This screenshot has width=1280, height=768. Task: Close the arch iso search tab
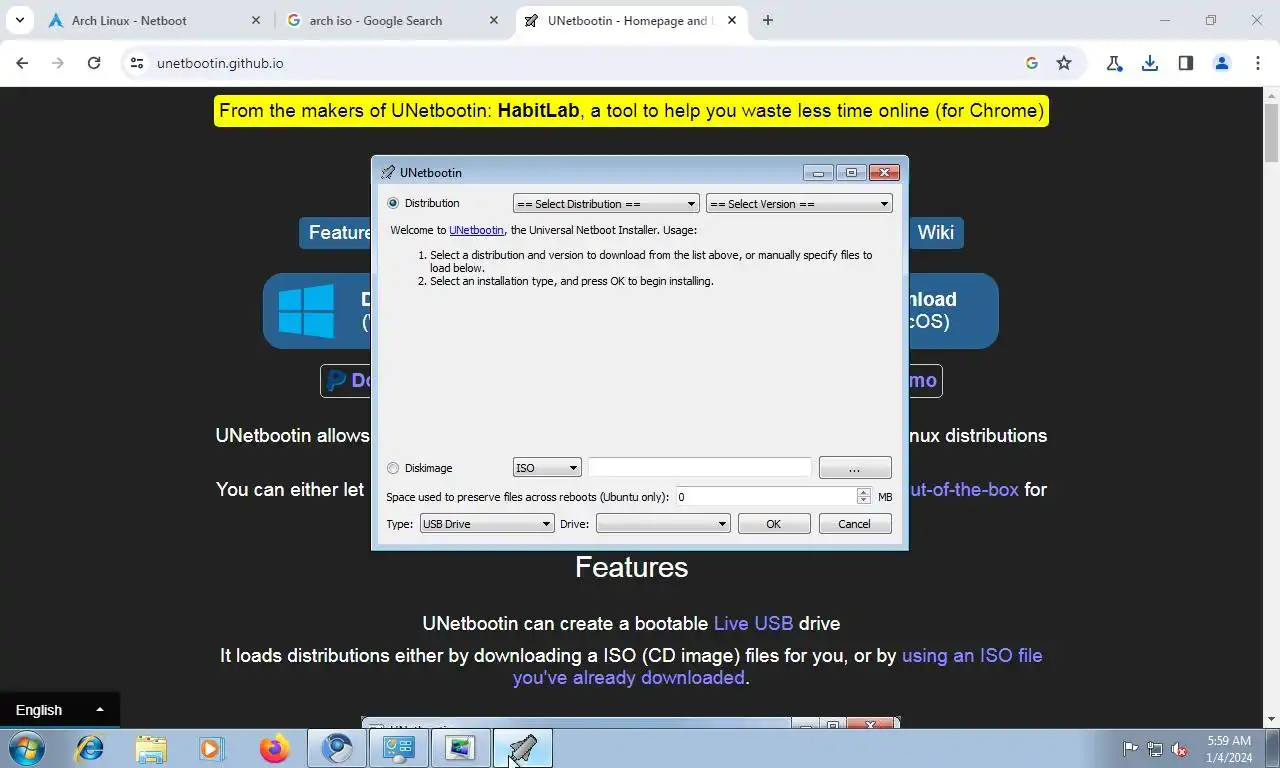[493, 20]
